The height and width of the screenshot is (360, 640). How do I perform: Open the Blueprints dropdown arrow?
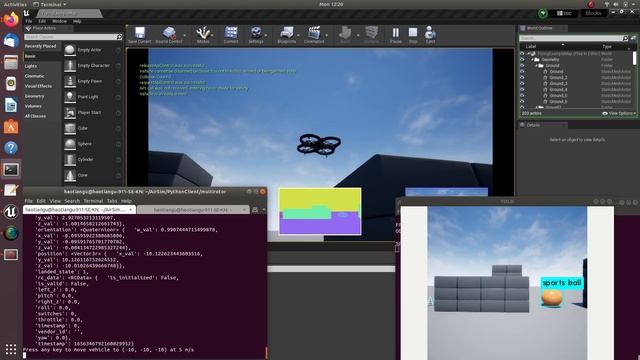298,36
